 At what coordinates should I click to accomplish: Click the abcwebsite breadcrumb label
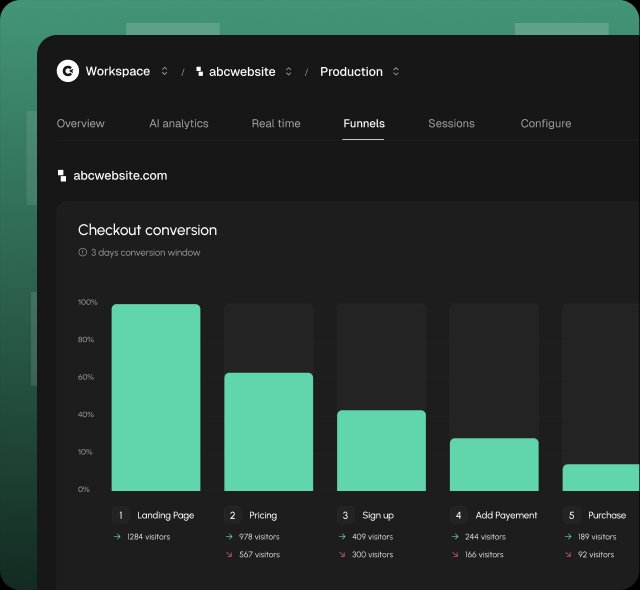pyautogui.click(x=242, y=72)
